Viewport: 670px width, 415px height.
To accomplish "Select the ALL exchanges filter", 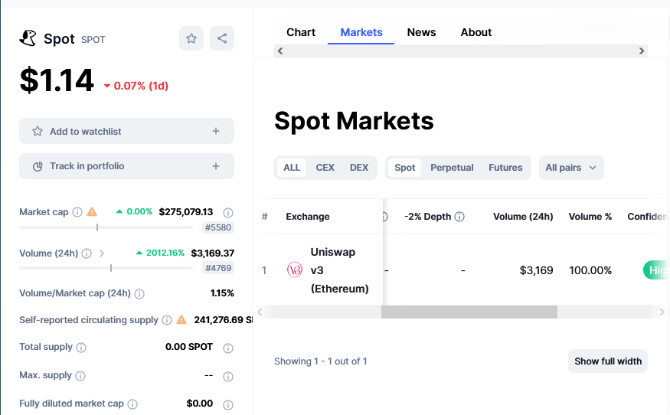I will point(291,168).
